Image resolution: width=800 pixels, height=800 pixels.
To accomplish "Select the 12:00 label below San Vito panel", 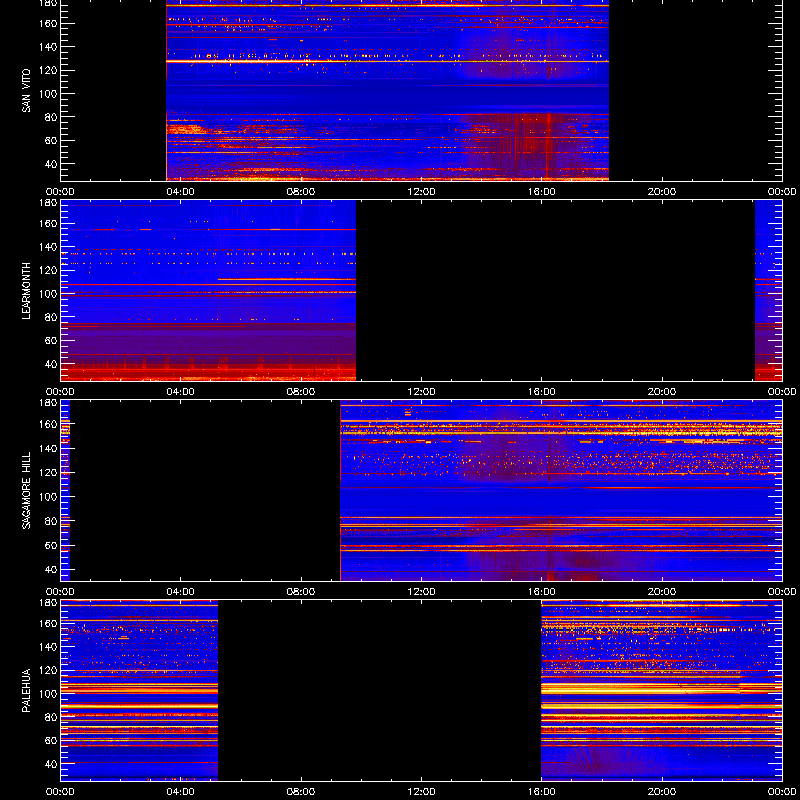I will 421,192.
